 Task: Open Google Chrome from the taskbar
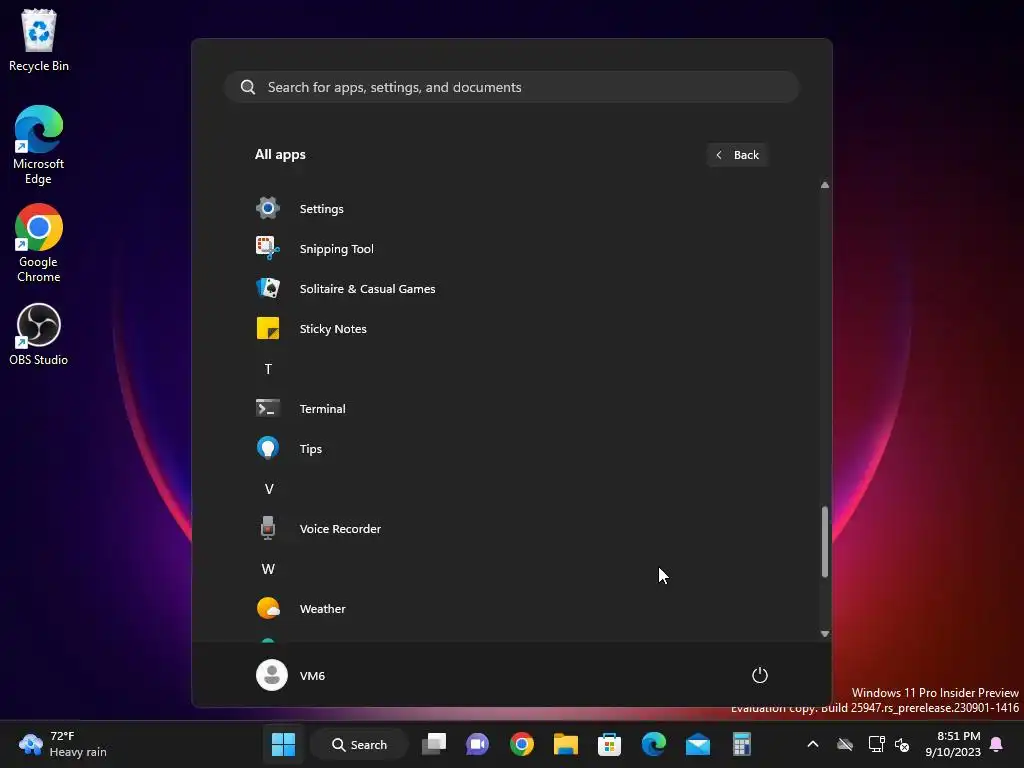522,744
